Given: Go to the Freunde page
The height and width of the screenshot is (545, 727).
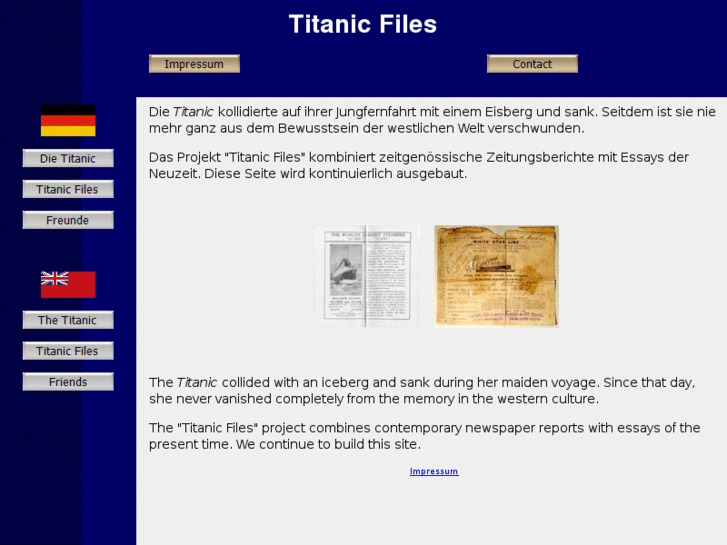Looking at the screenshot, I should [x=68, y=220].
